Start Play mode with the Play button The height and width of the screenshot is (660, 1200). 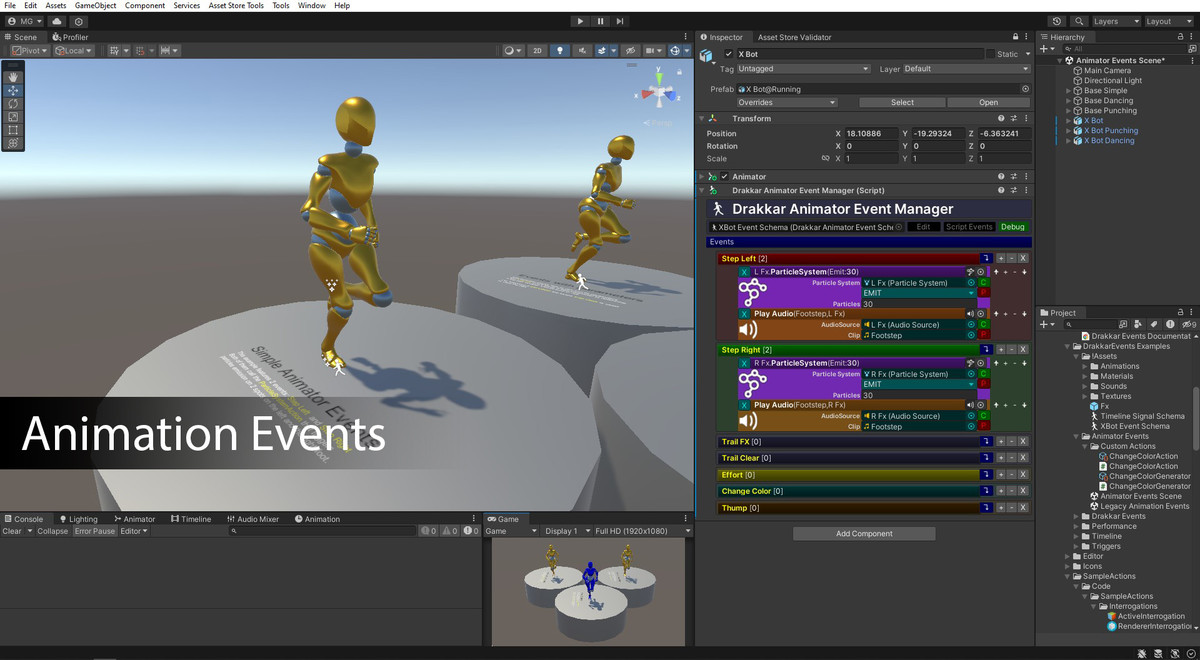[x=580, y=21]
